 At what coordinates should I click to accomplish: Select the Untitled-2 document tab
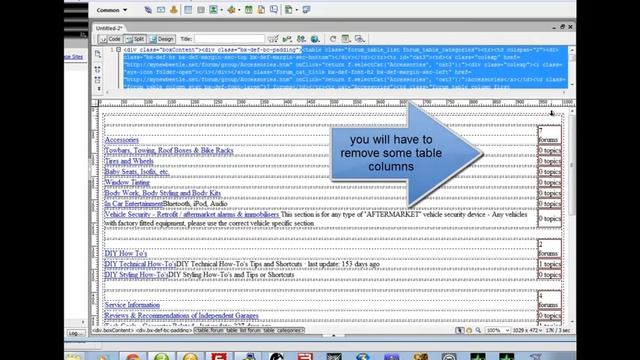(x=109, y=28)
